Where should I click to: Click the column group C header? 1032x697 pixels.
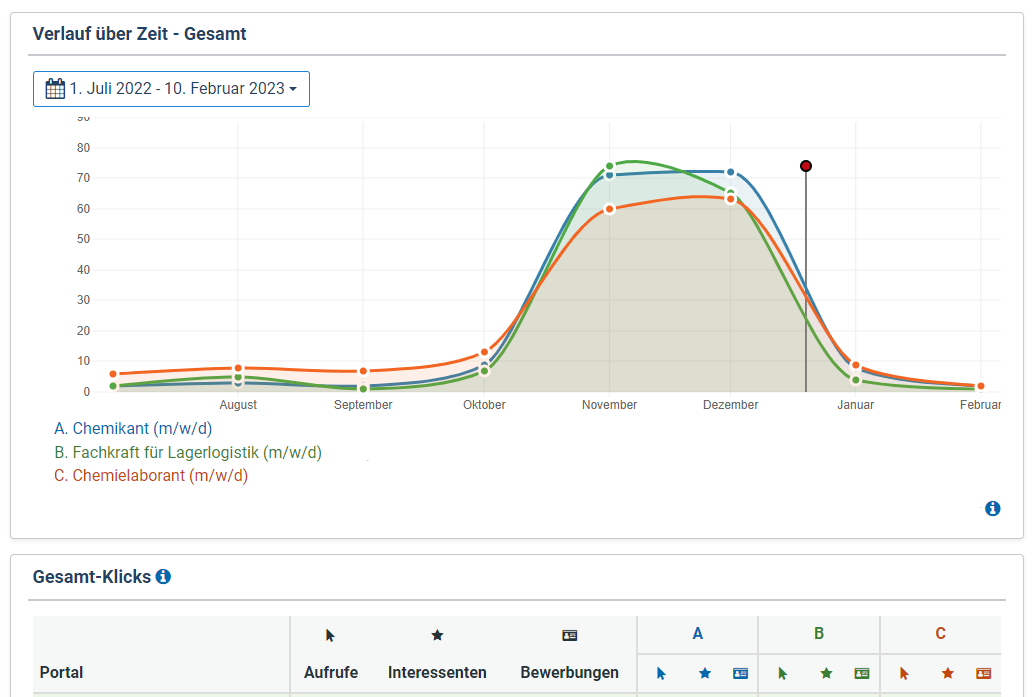pos(940,633)
